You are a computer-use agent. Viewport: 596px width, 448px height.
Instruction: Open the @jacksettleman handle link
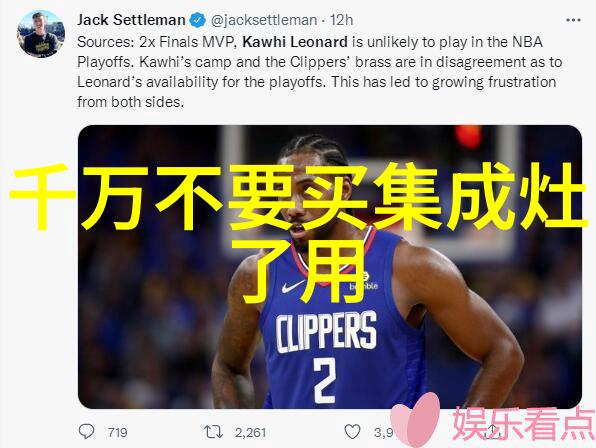tap(264, 20)
